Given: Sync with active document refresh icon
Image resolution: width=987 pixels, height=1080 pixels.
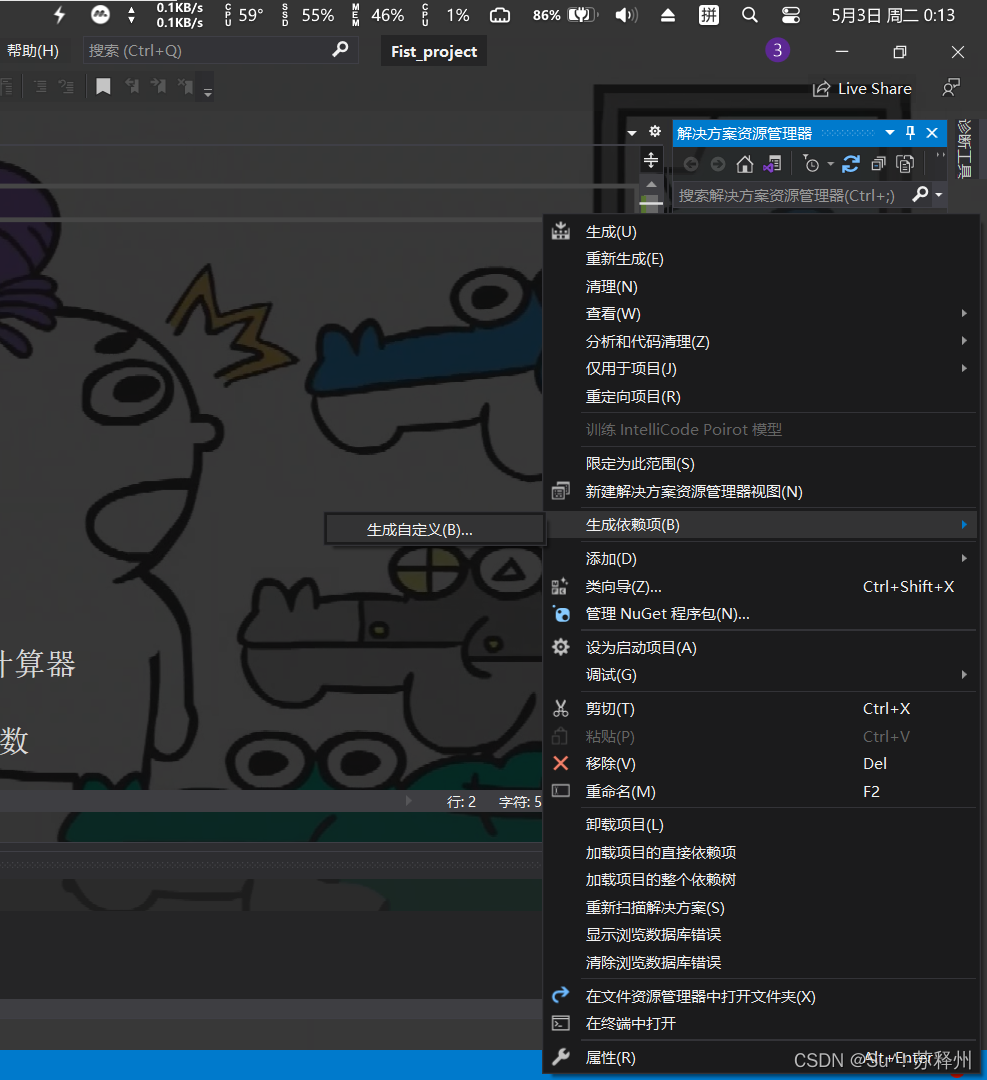Looking at the screenshot, I should coord(851,164).
